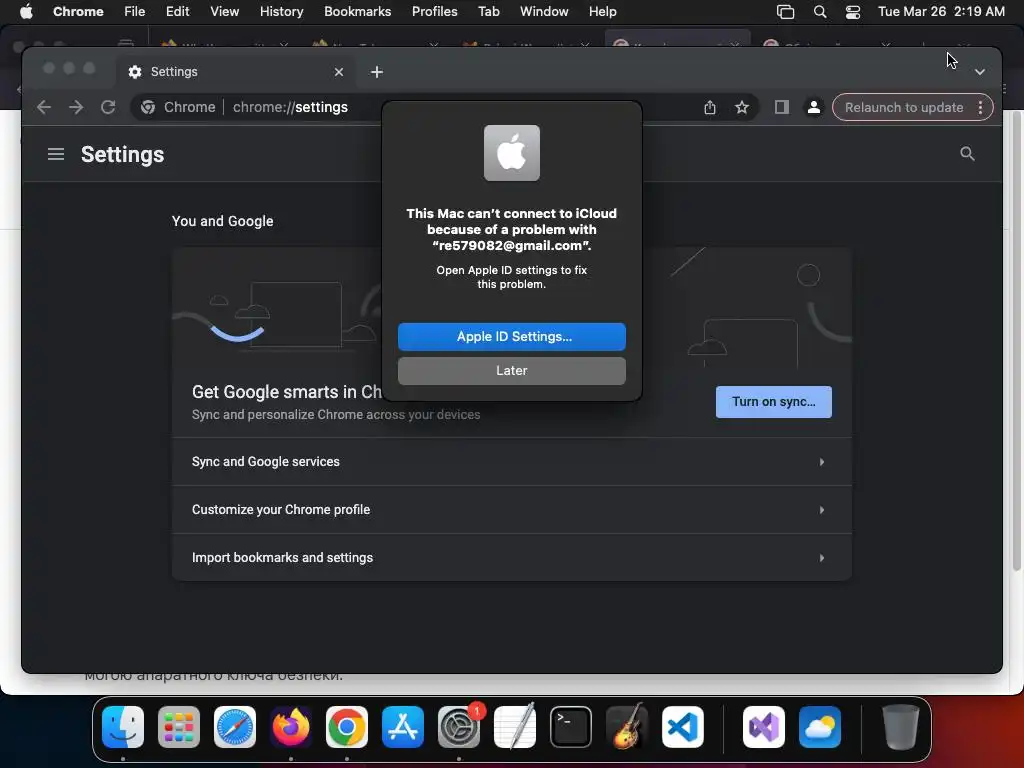
Task: Open the Bookmarks menu
Action: tap(358, 12)
